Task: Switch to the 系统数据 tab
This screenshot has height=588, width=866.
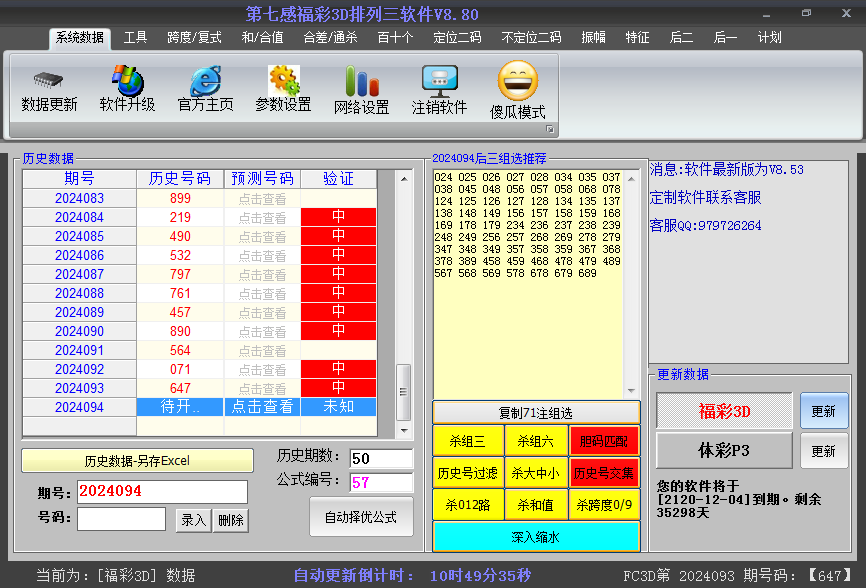Action: coord(80,38)
